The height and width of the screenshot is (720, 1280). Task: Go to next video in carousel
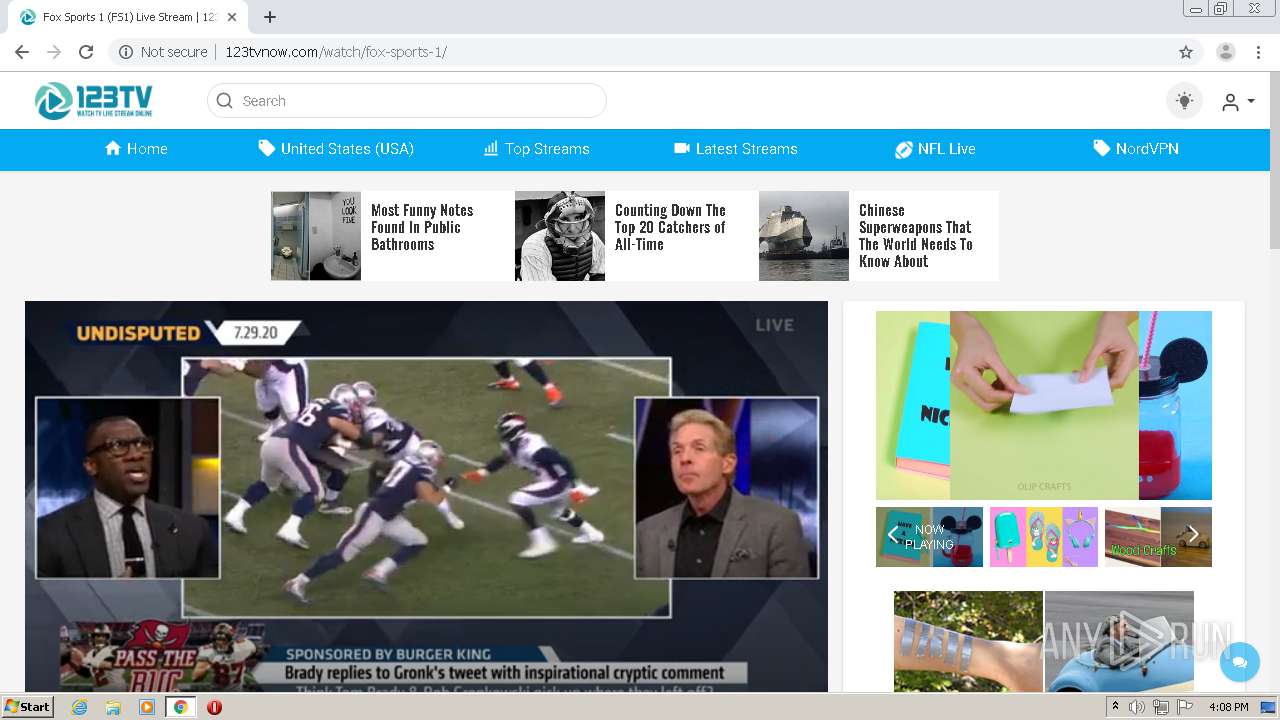(1193, 535)
